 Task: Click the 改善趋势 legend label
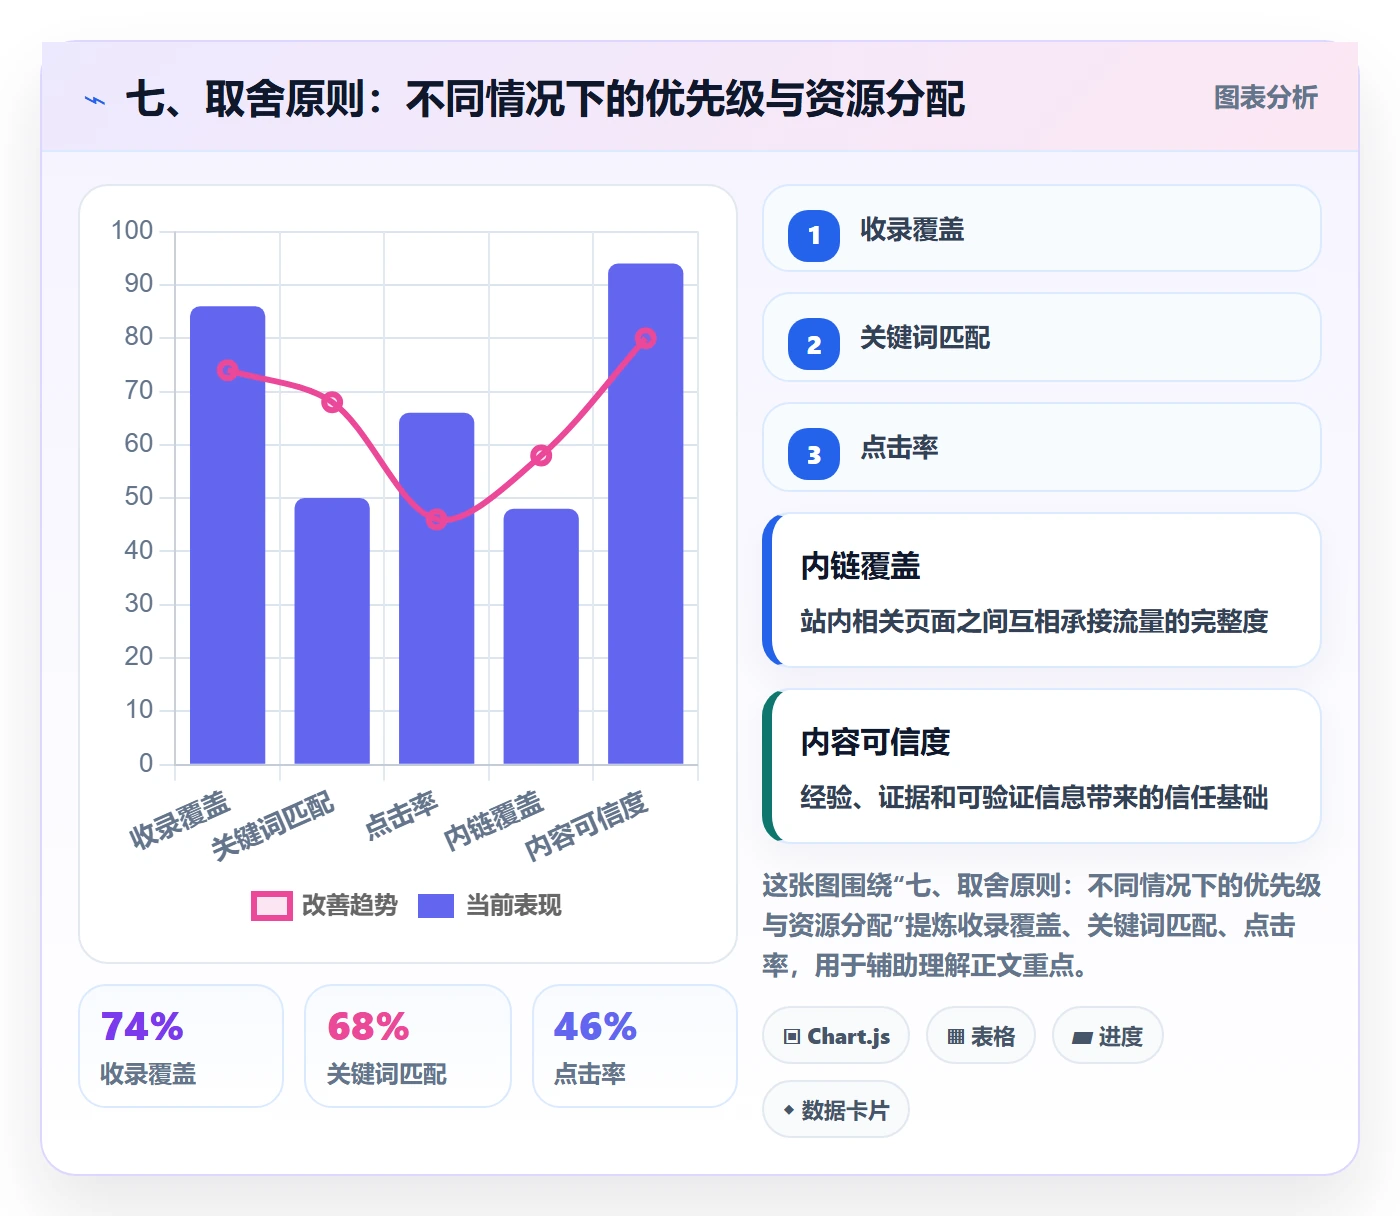[x=350, y=906]
